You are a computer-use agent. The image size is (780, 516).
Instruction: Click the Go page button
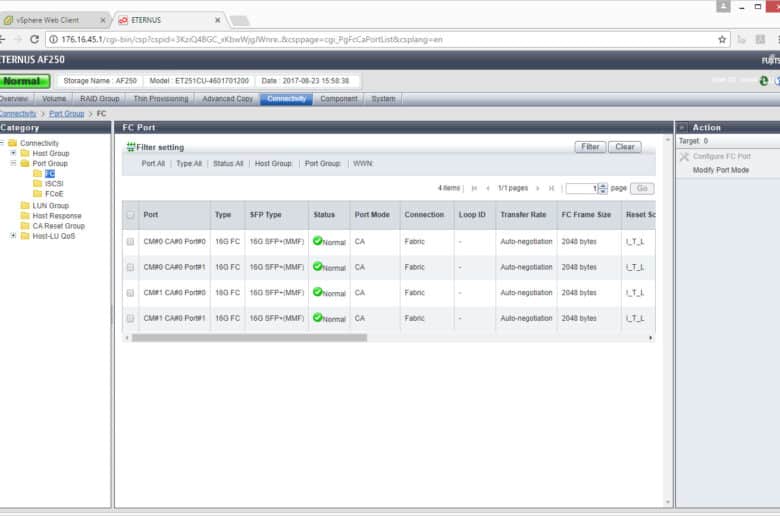click(642, 189)
